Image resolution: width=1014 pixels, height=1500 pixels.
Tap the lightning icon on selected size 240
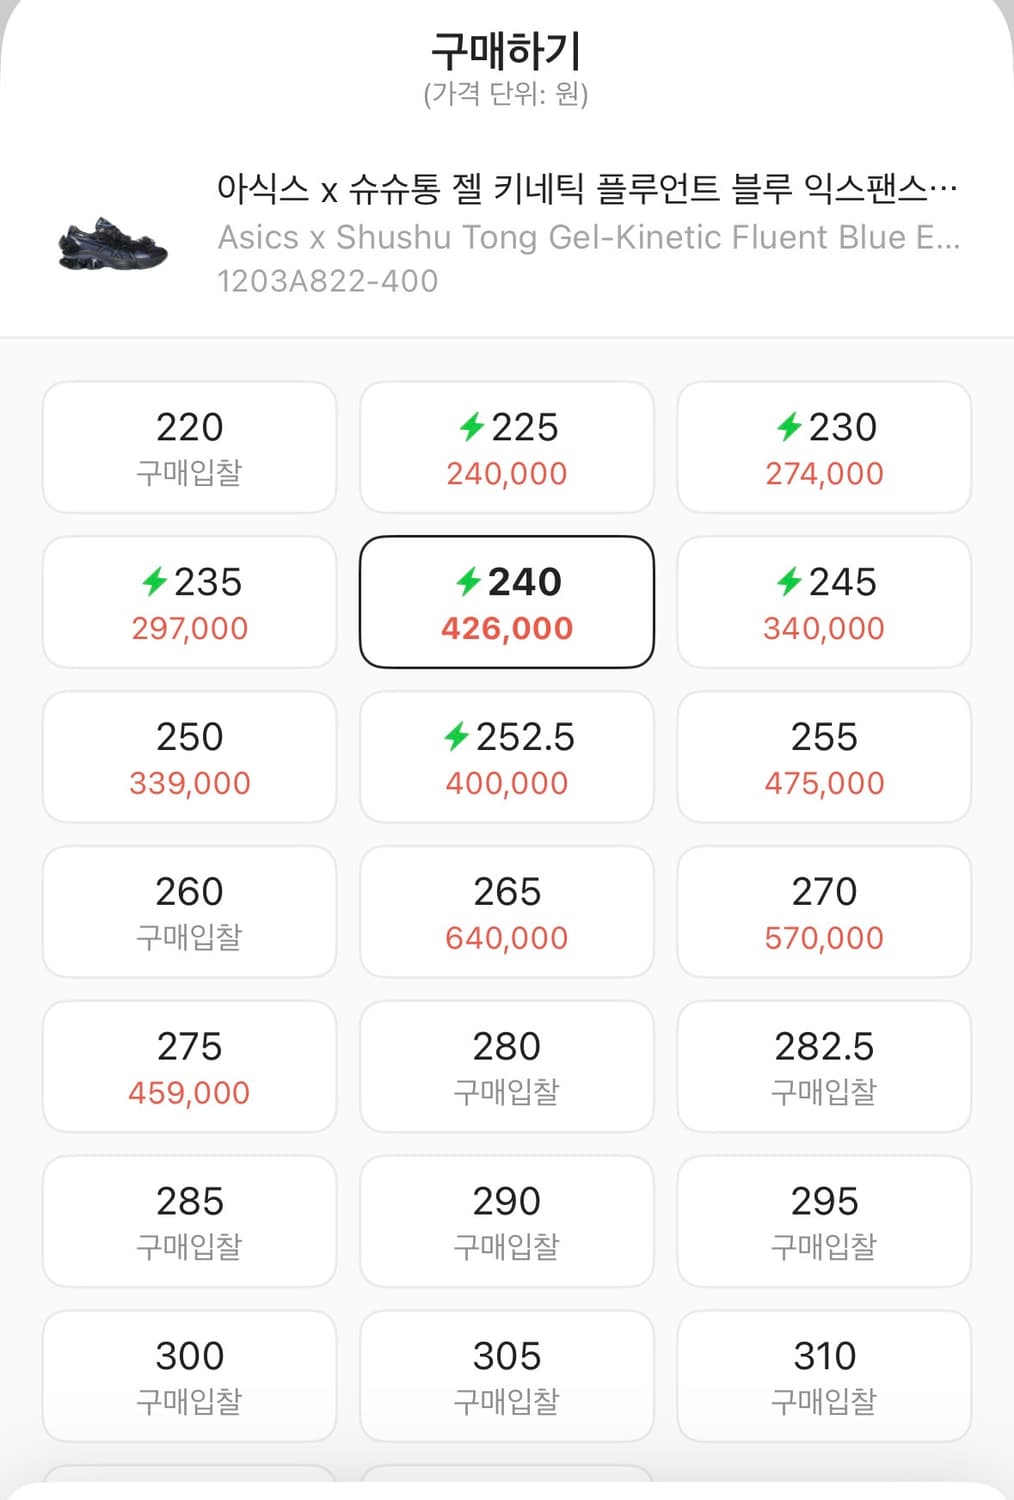(x=469, y=581)
